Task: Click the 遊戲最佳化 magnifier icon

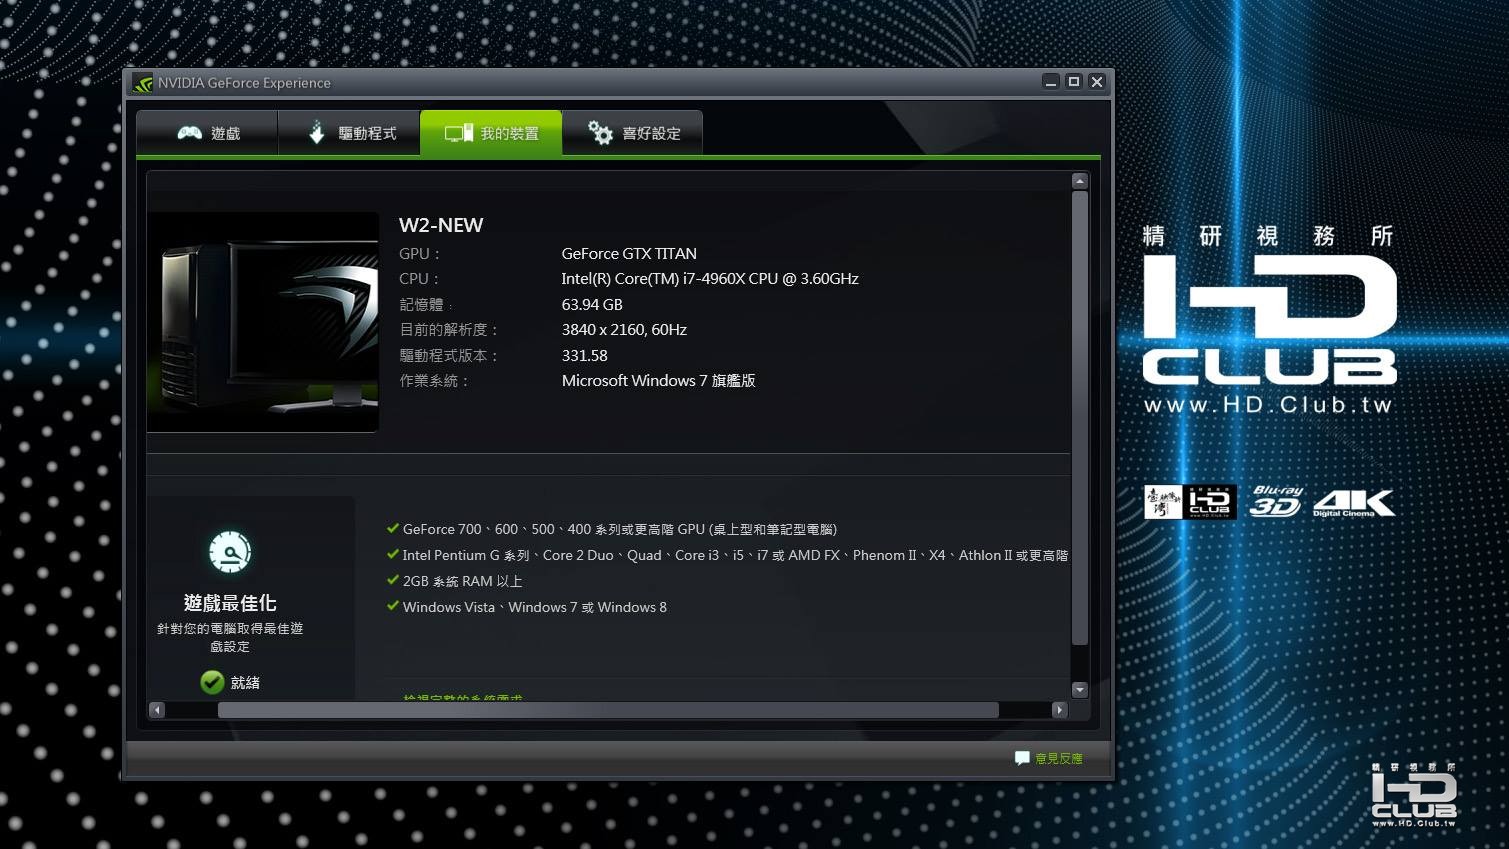Action: click(x=230, y=552)
